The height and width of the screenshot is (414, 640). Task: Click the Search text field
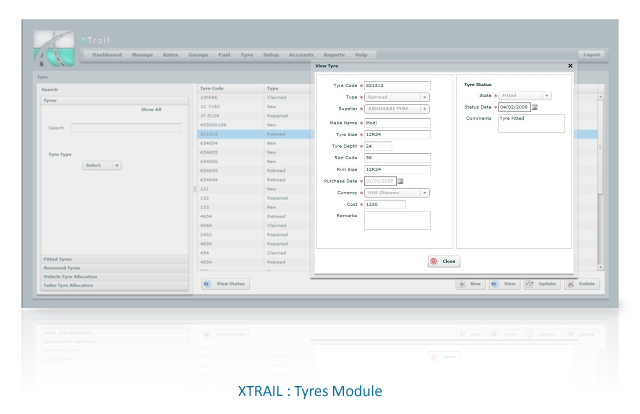click(x=126, y=128)
